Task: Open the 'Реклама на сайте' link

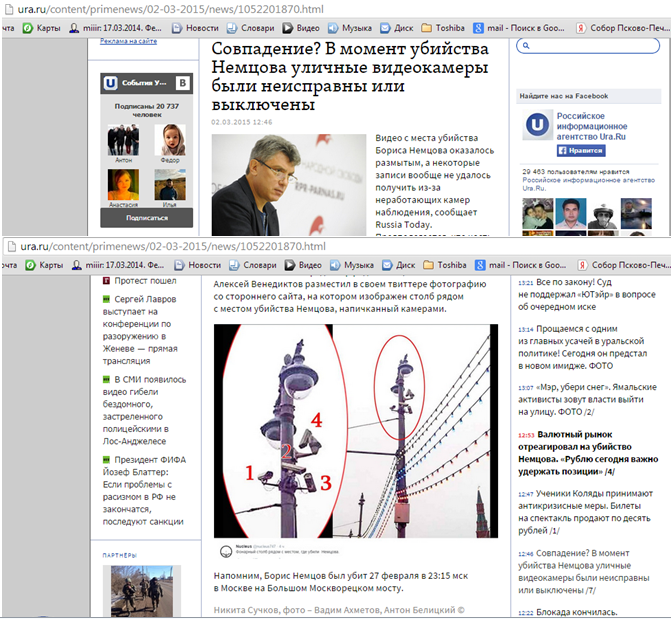Action: [x=128, y=41]
